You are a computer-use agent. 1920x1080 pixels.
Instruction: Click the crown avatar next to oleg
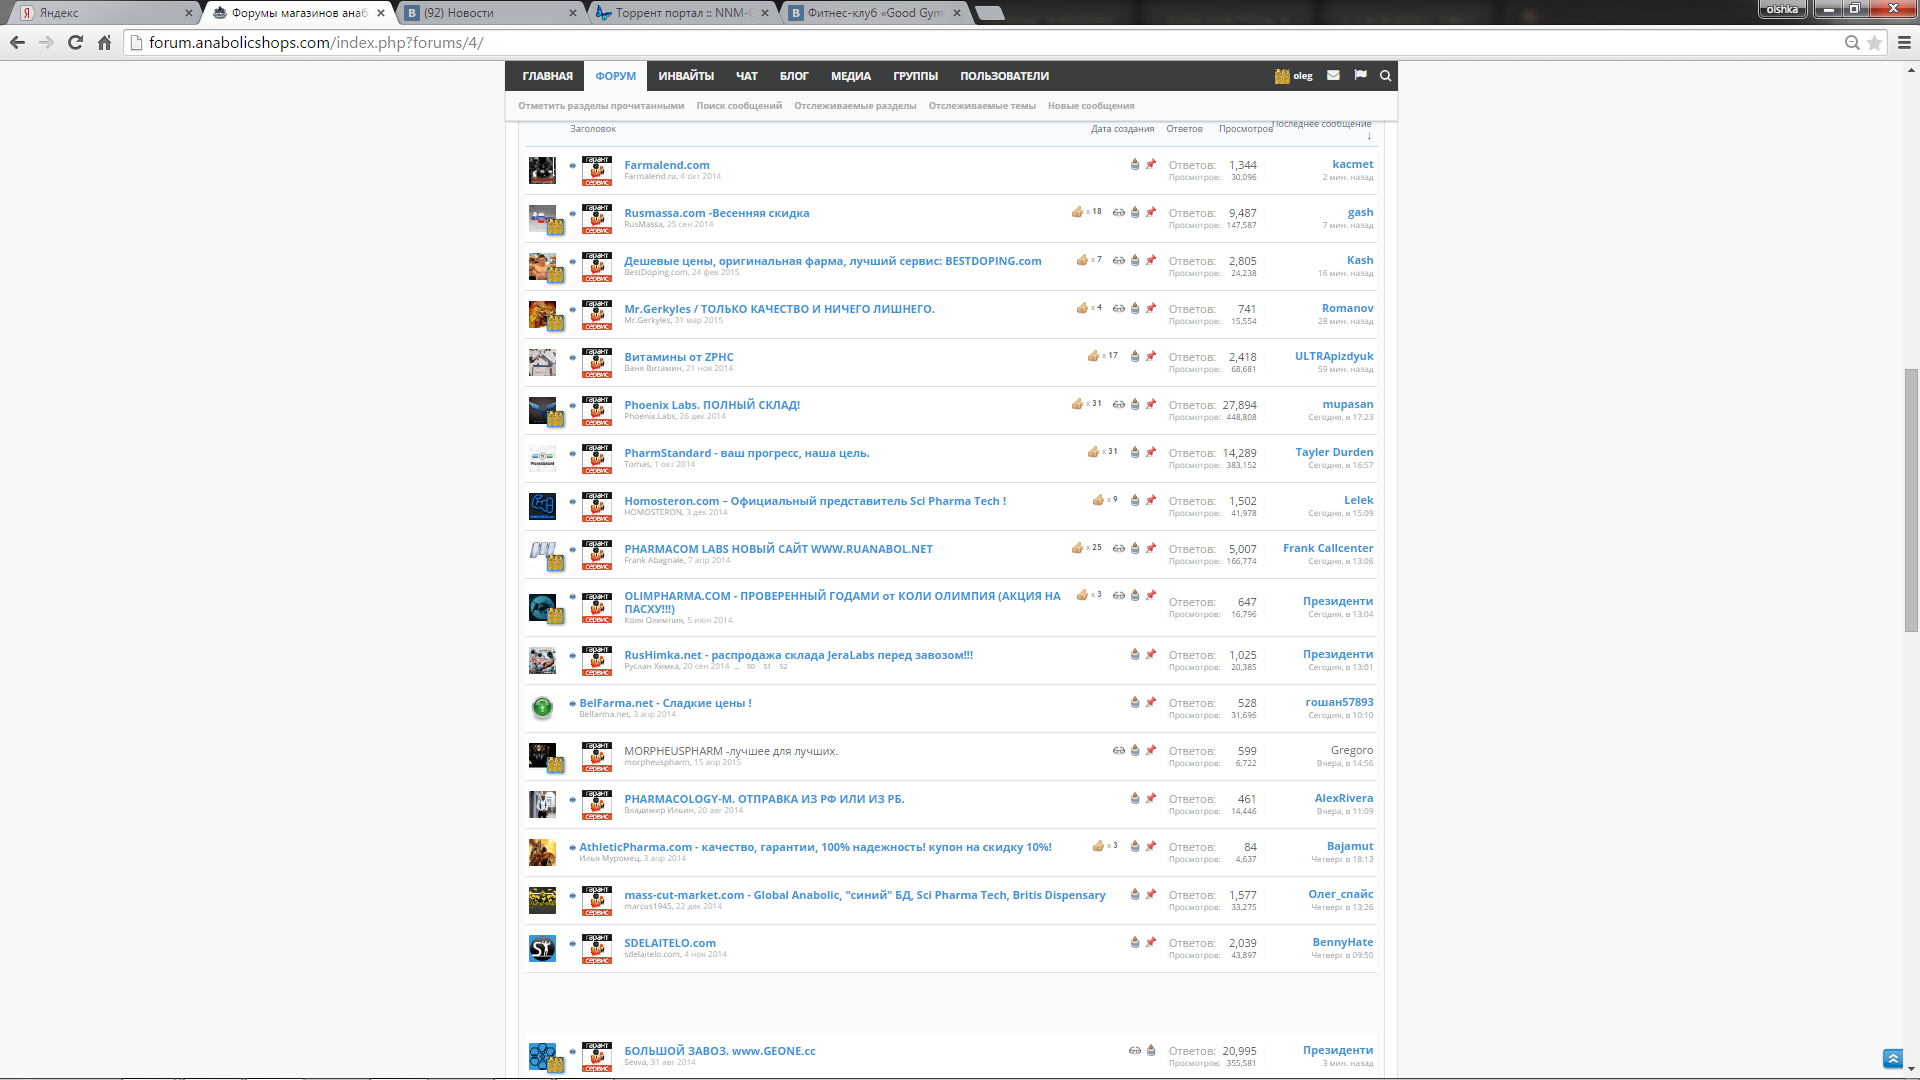pyautogui.click(x=1282, y=76)
